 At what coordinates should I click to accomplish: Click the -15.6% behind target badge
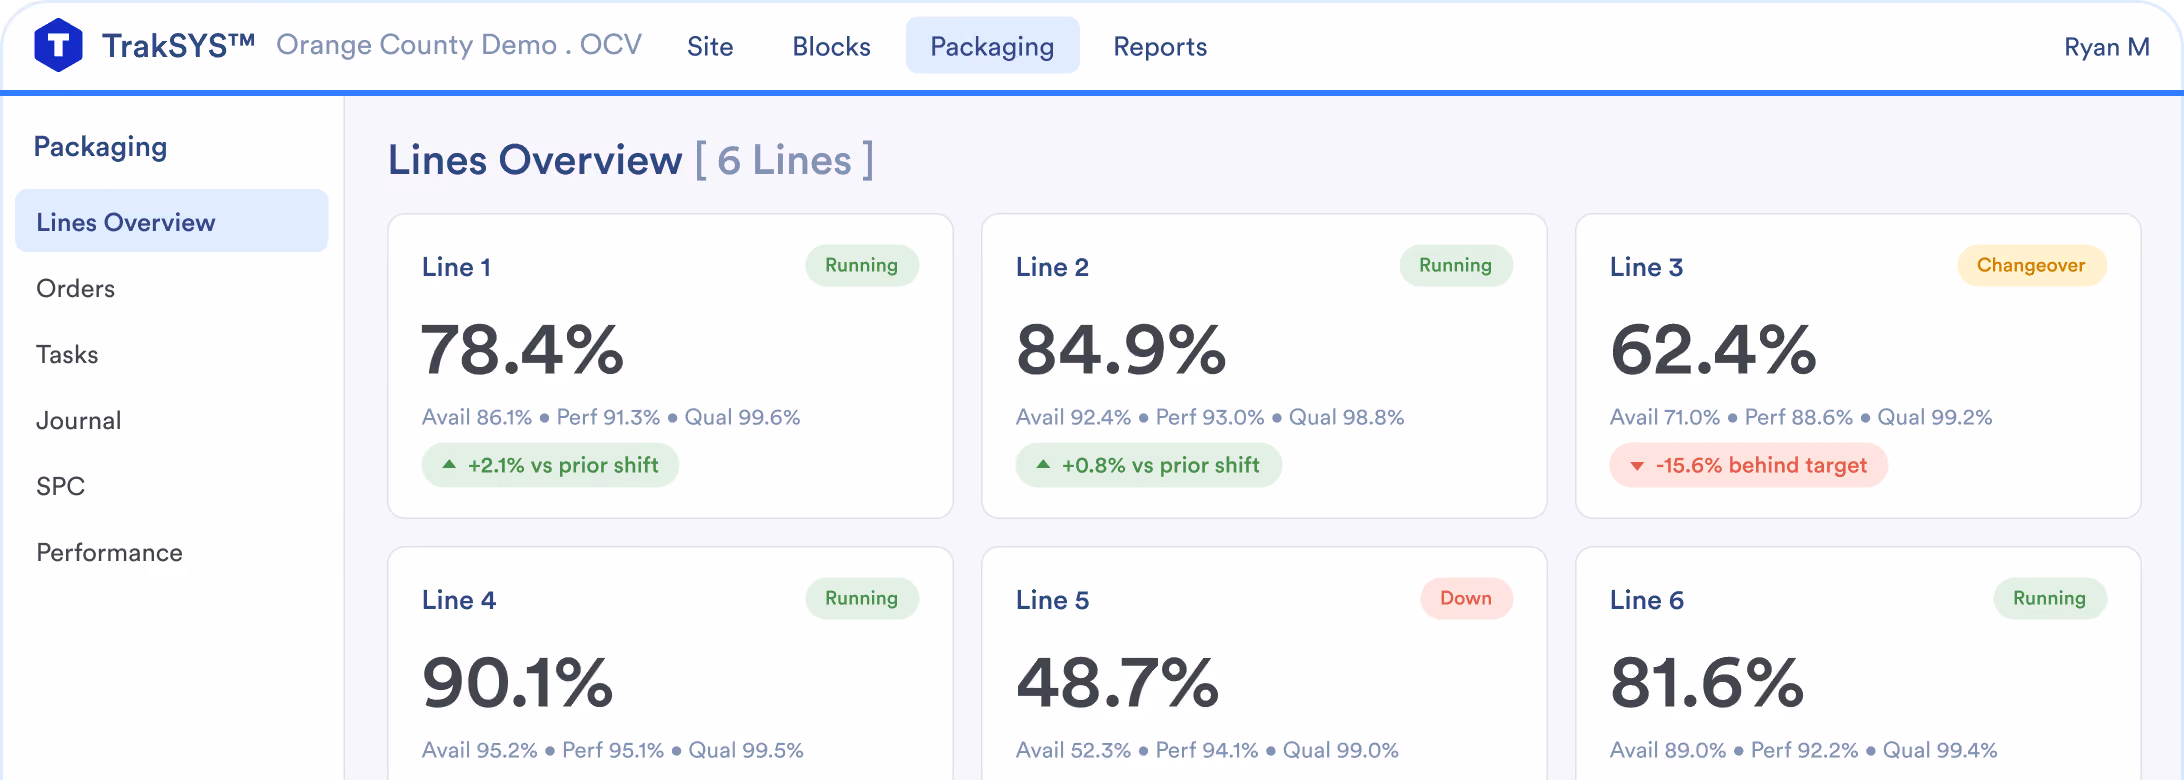click(x=1748, y=465)
